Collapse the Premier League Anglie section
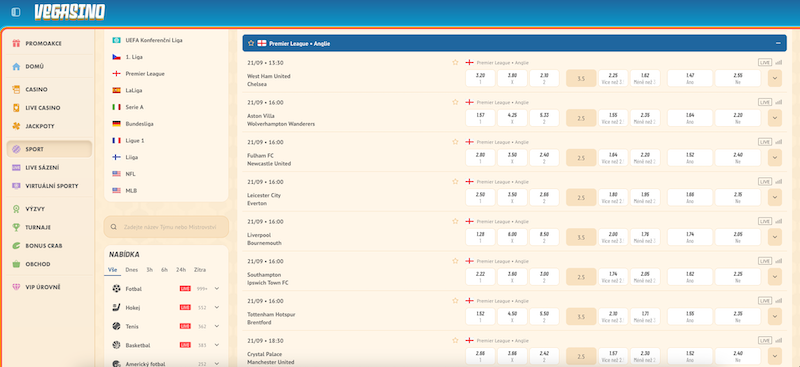 [x=778, y=44]
